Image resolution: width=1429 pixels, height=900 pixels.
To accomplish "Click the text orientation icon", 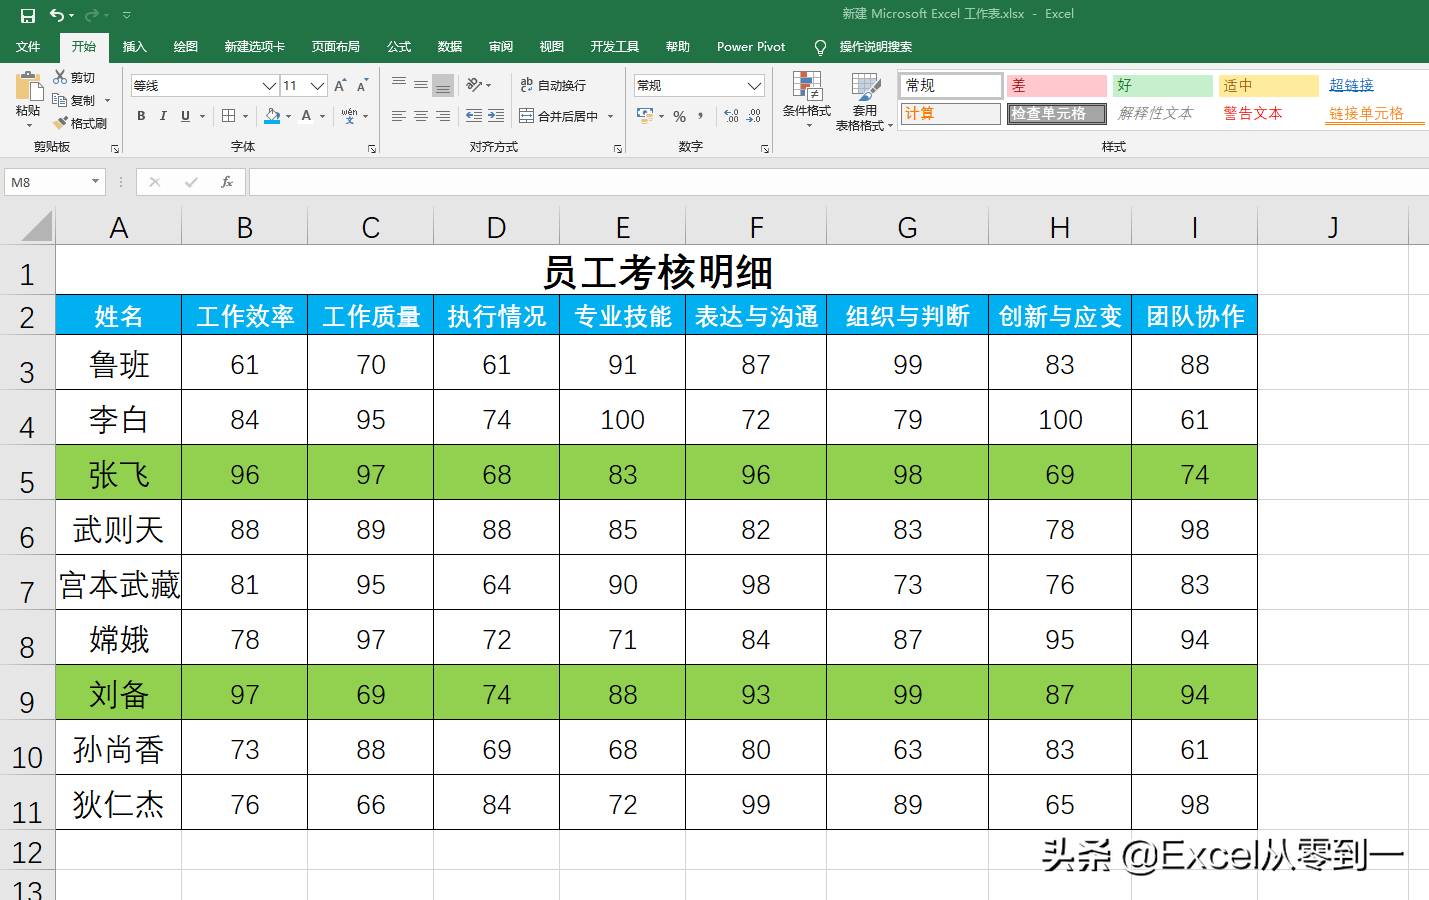I will [474, 85].
